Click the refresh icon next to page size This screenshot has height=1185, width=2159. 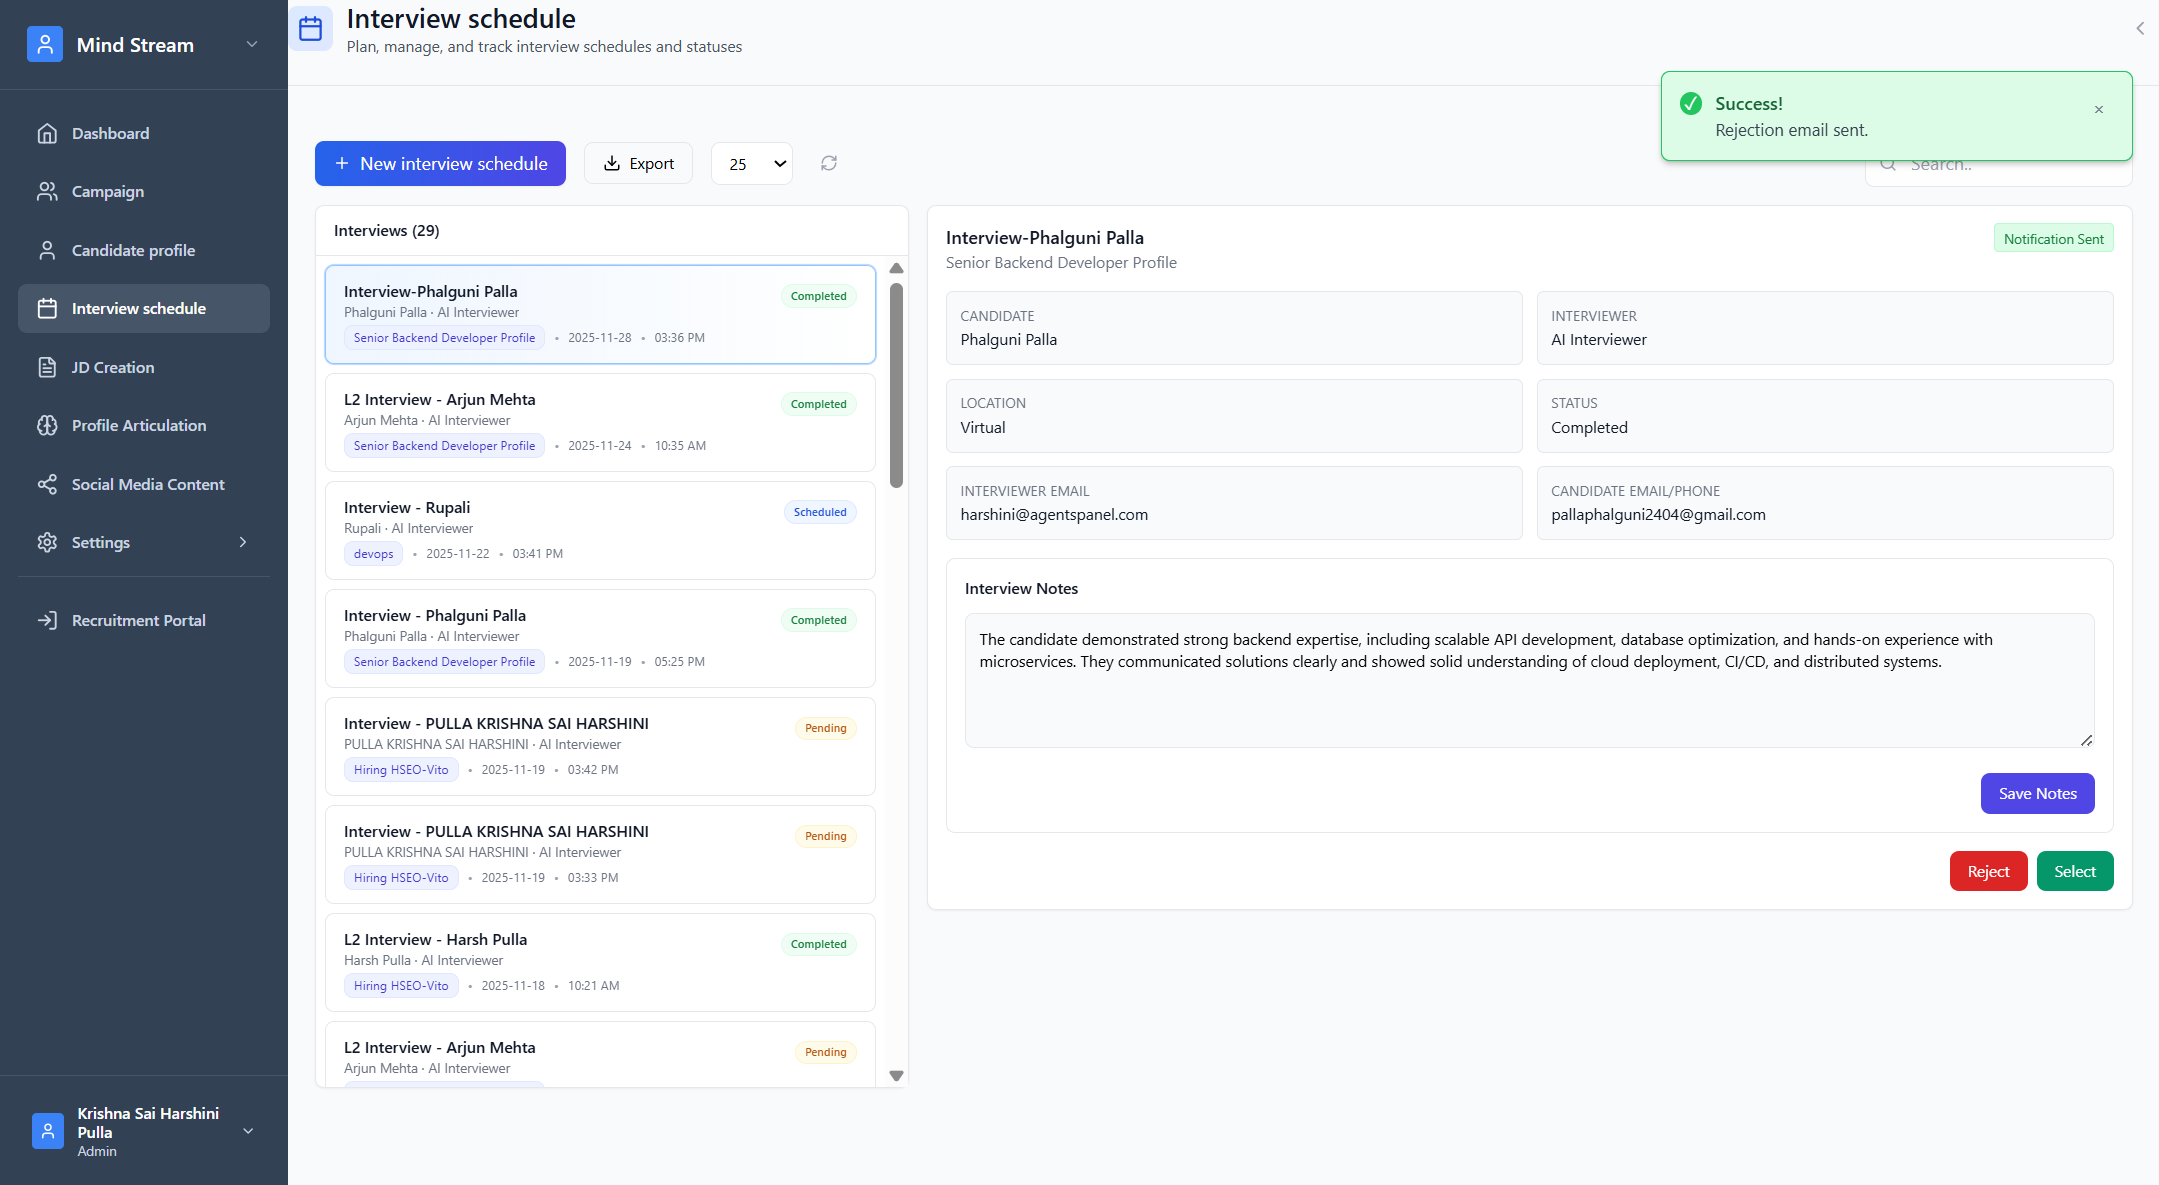coord(829,163)
